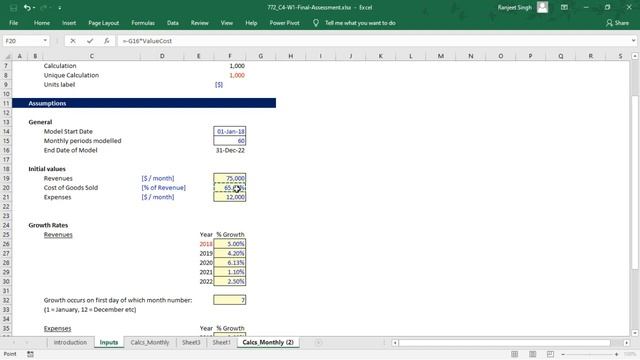Switch to the Insert ribbon tab
This screenshot has width=640, height=360.
click(69, 23)
